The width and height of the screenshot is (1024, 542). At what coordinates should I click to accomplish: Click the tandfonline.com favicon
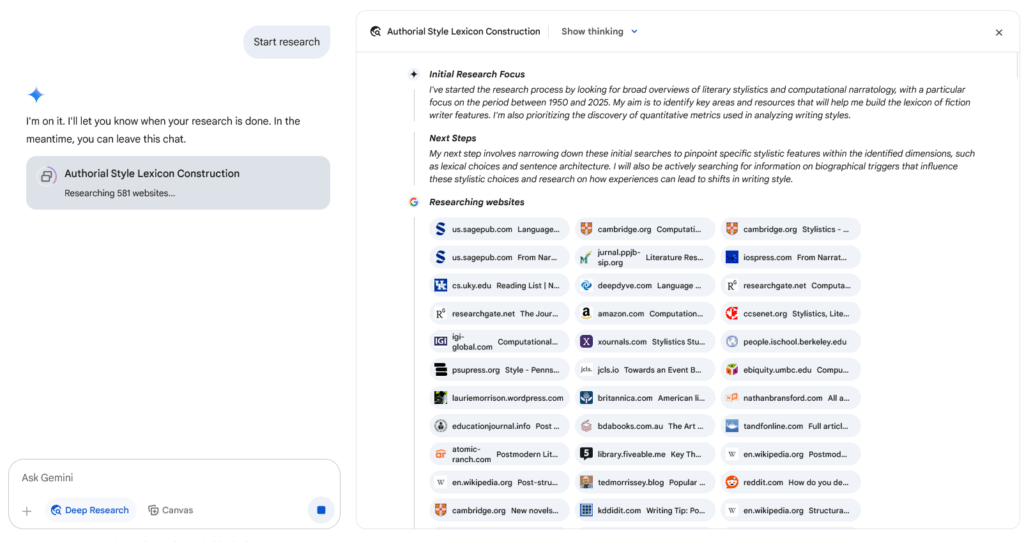coord(732,426)
